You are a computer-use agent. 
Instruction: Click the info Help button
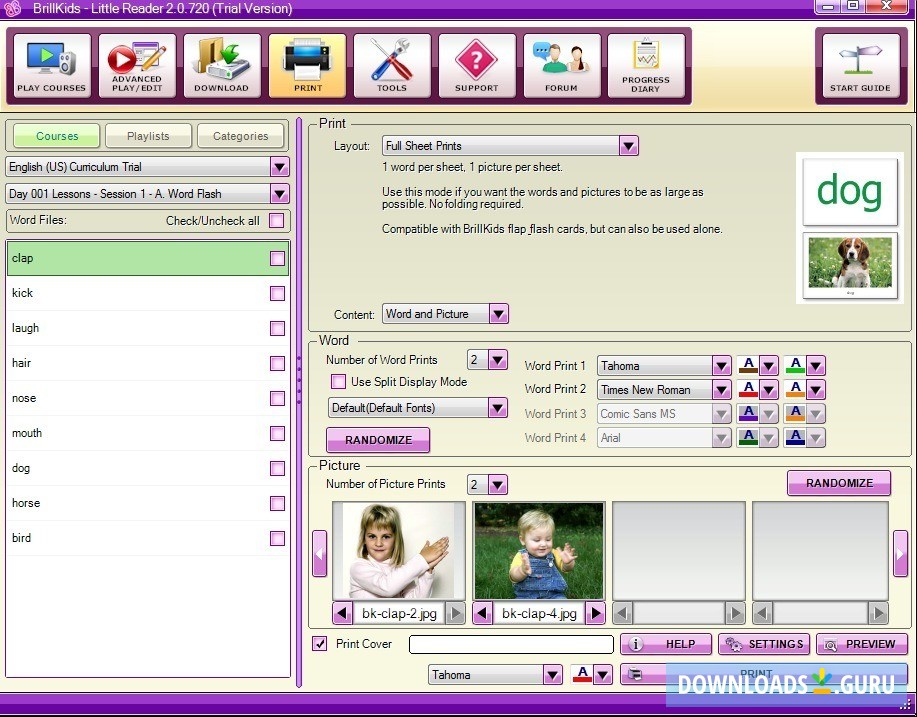(x=666, y=644)
